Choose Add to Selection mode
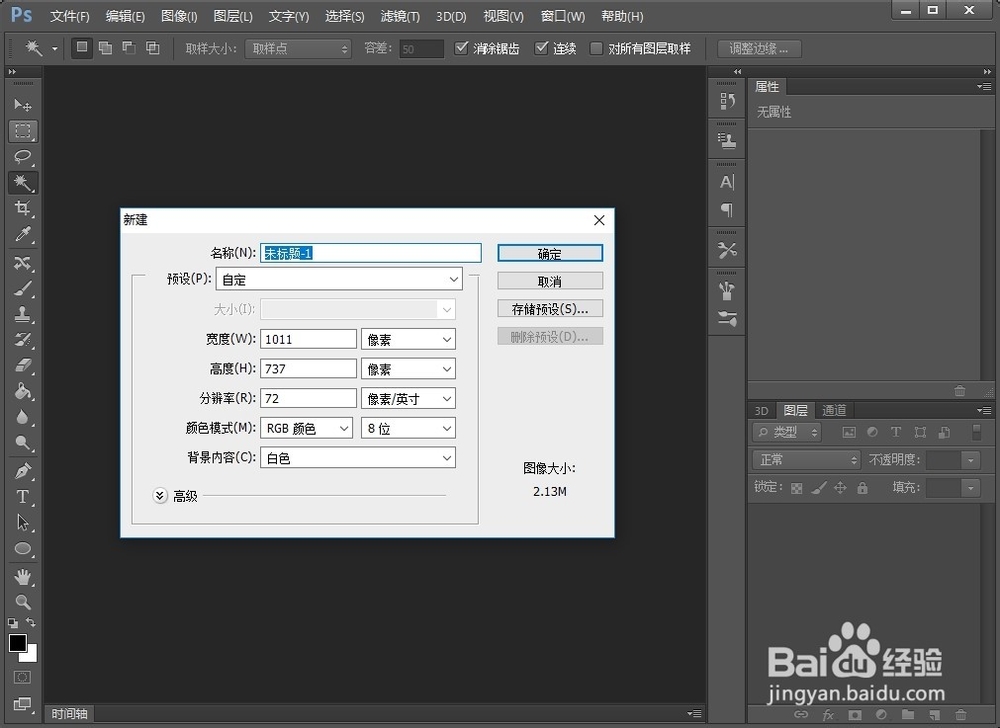The image size is (1000, 728). coord(106,48)
